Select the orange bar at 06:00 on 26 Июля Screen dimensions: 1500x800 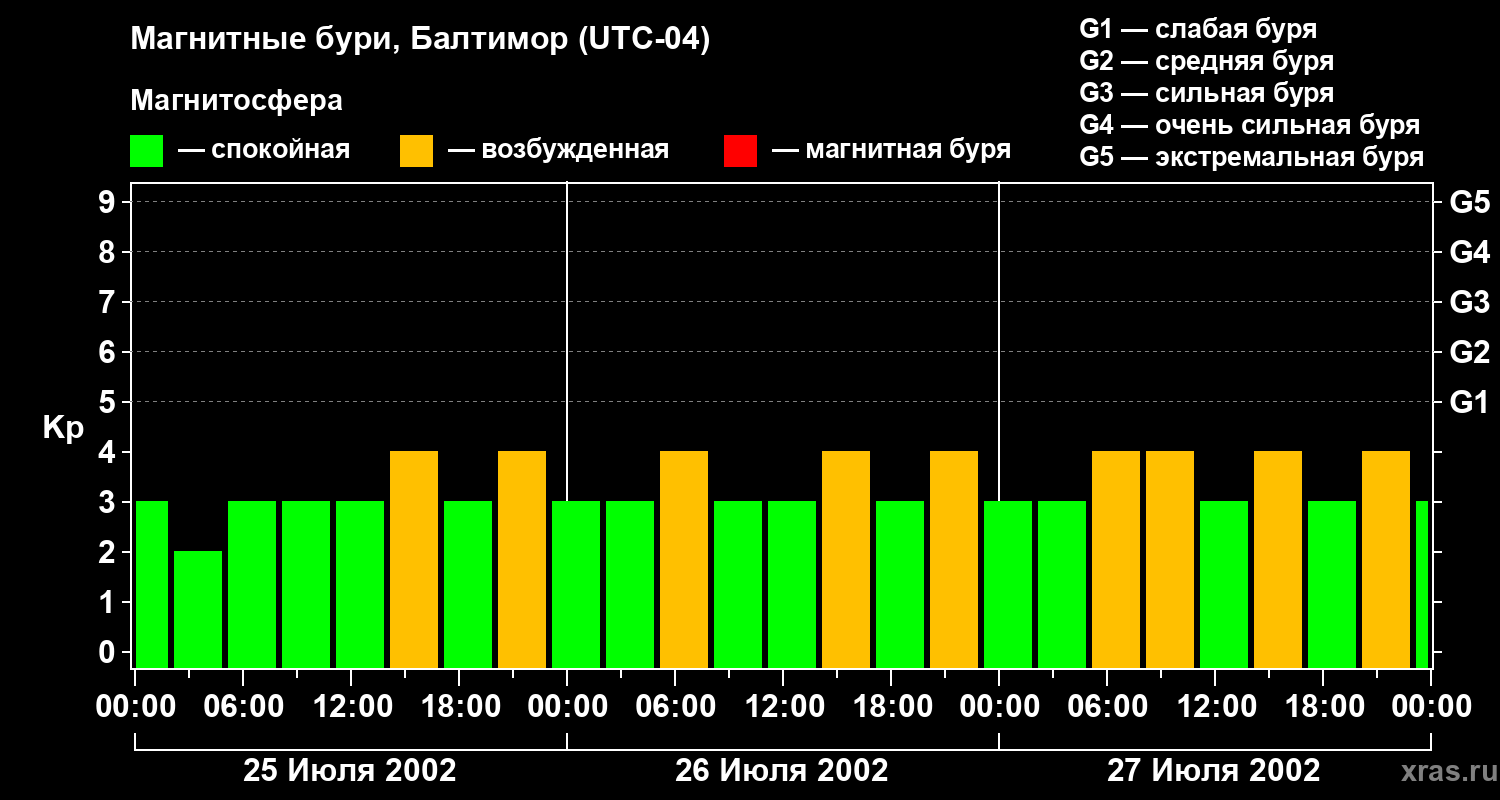click(684, 558)
